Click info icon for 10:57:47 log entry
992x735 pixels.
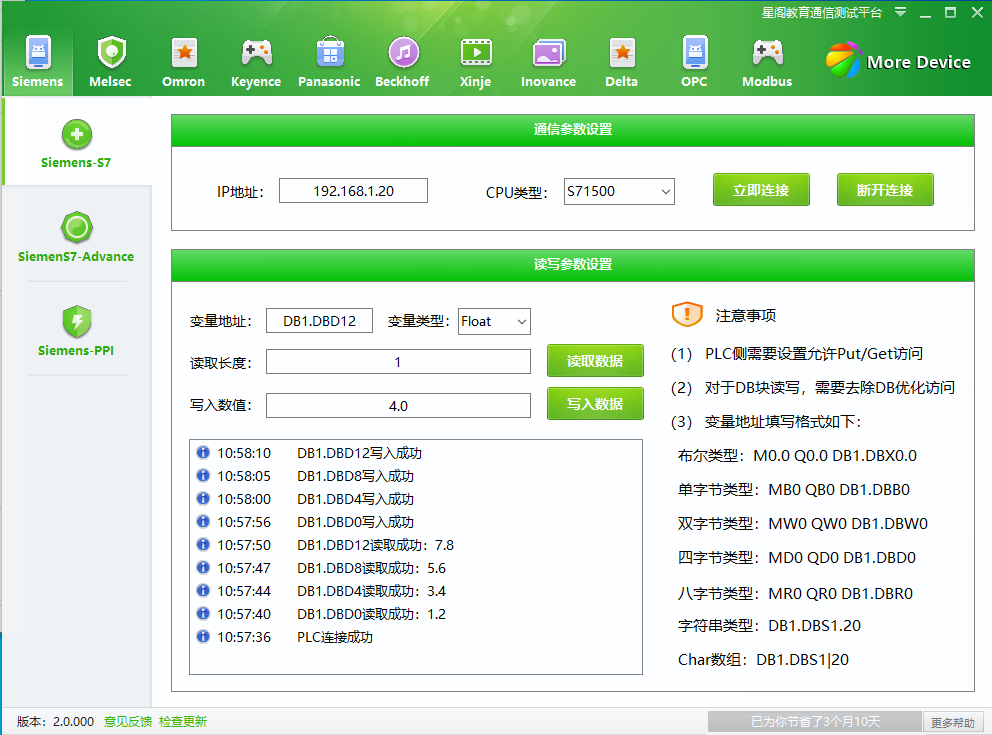[202, 567]
